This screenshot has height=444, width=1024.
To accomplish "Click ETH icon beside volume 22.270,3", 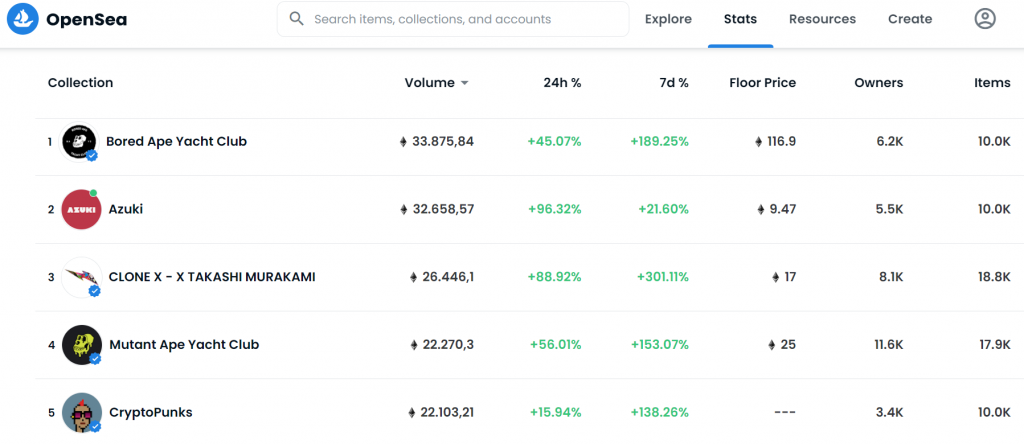I will (x=413, y=345).
